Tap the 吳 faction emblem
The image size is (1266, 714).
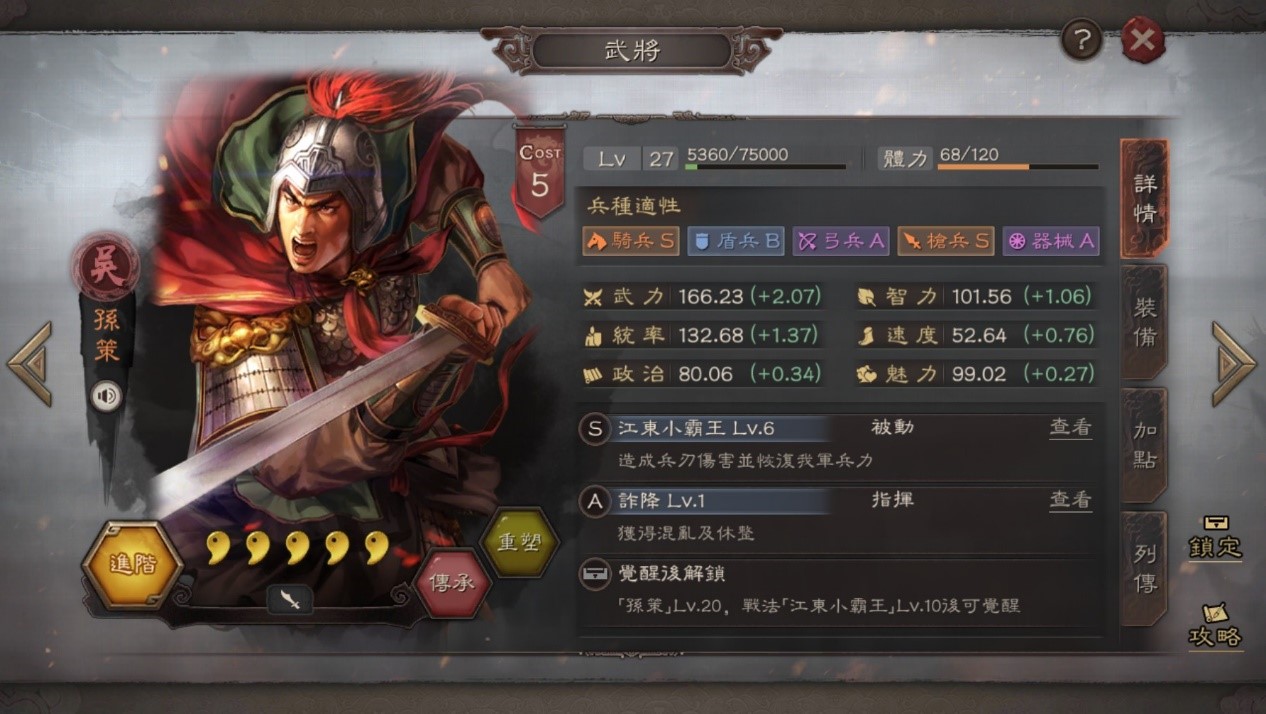click(x=105, y=267)
